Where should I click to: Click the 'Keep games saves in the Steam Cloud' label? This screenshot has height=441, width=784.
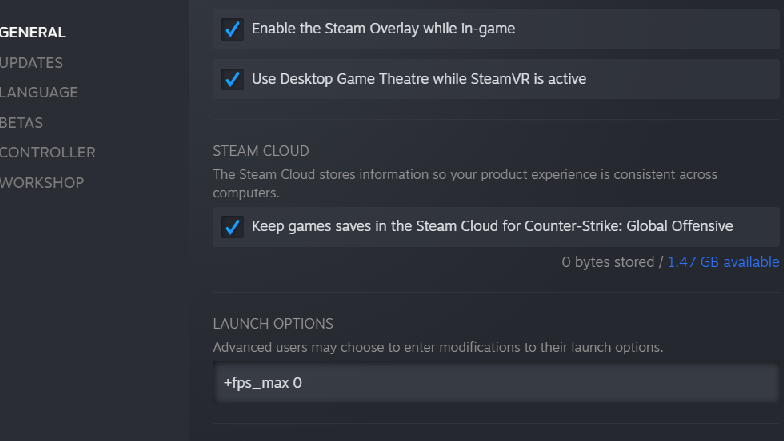(492, 226)
